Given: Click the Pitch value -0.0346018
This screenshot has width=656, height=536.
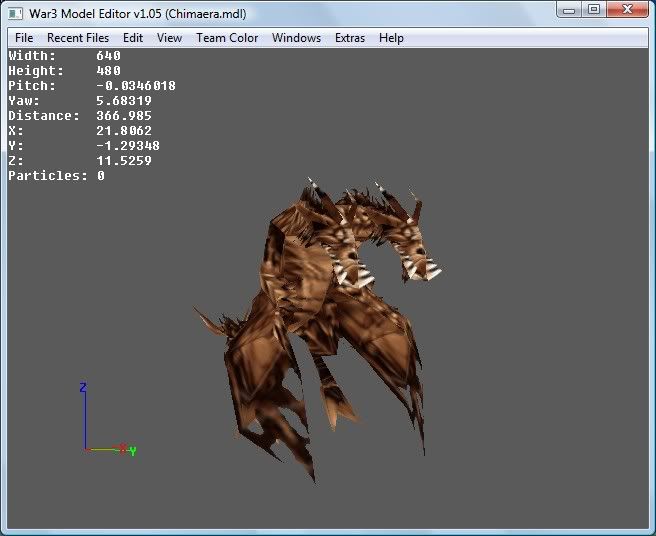Looking at the screenshot, I should tap(136, 85).
